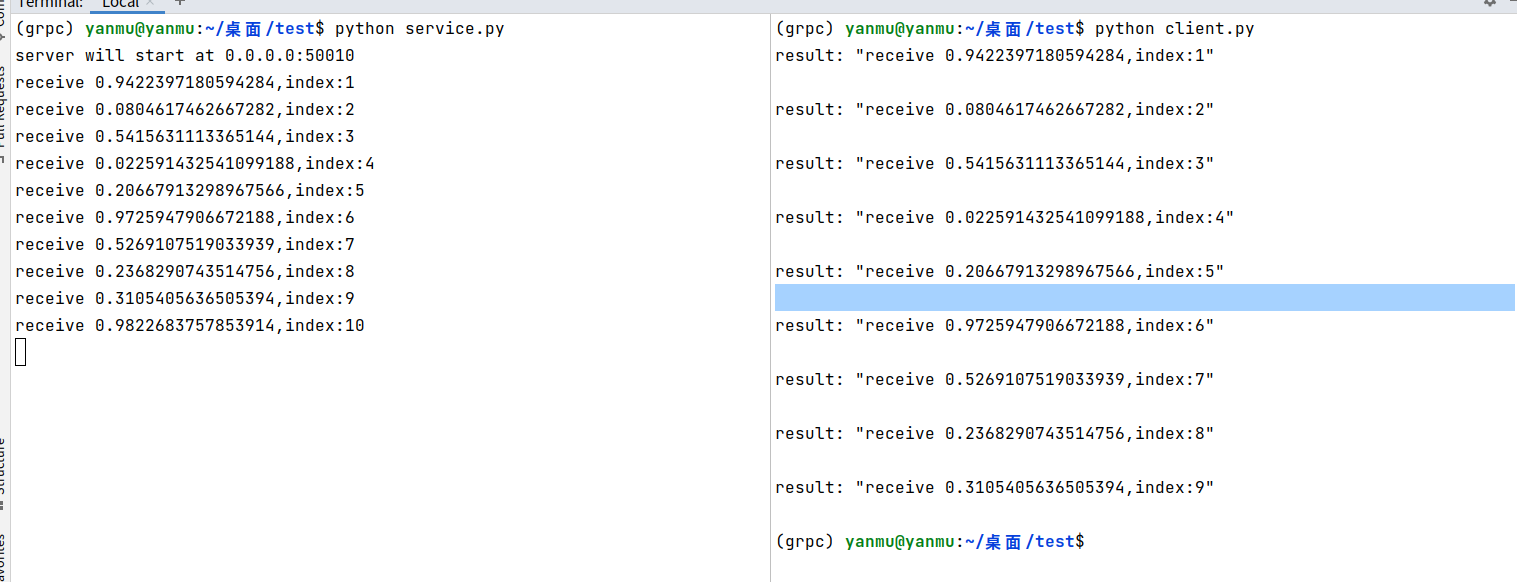Click server log line ending 'index:3'
The image size is (1517, 582).
[x=185, y=137]
